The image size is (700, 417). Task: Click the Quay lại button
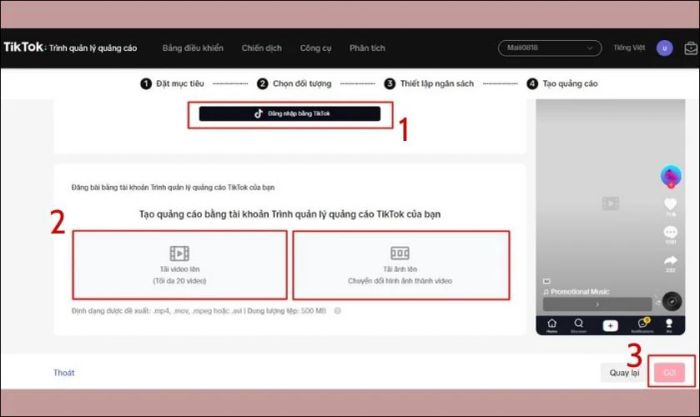624,372
